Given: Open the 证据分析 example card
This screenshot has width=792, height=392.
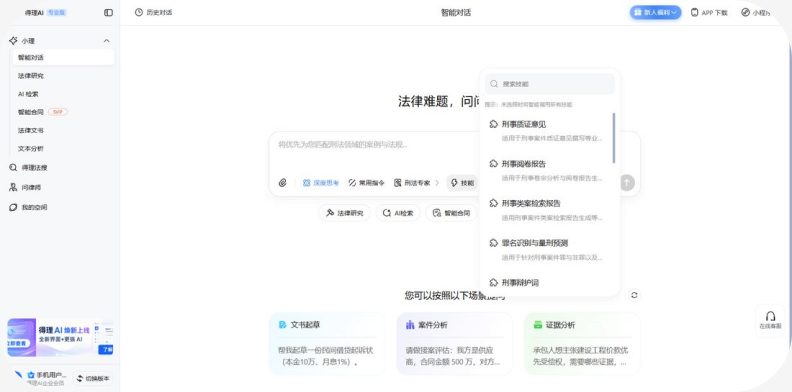Looking at the screenshot, I should (582, 344).
